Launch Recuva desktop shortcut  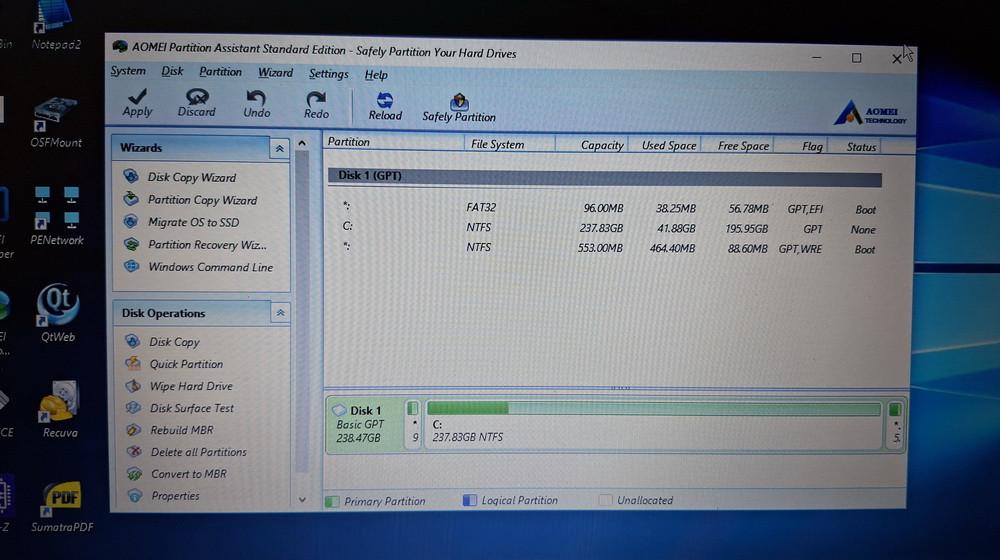click(59, 409)
